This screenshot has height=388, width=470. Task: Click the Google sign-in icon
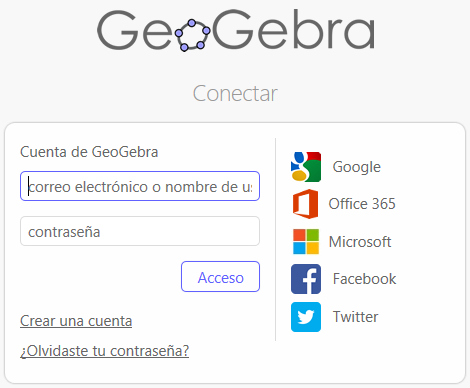(x=306, y=167)
